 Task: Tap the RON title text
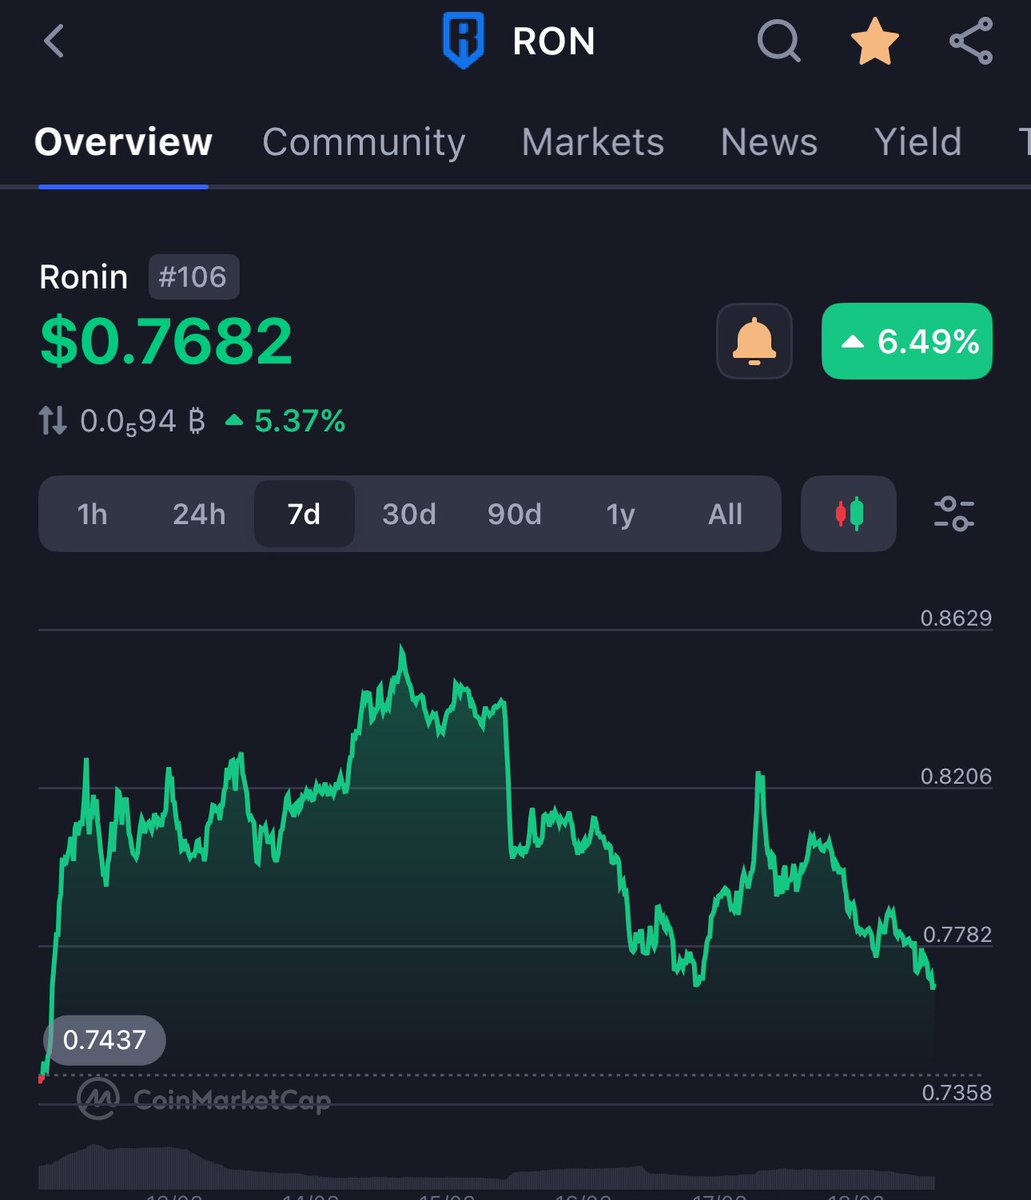(x=554, y=42)
